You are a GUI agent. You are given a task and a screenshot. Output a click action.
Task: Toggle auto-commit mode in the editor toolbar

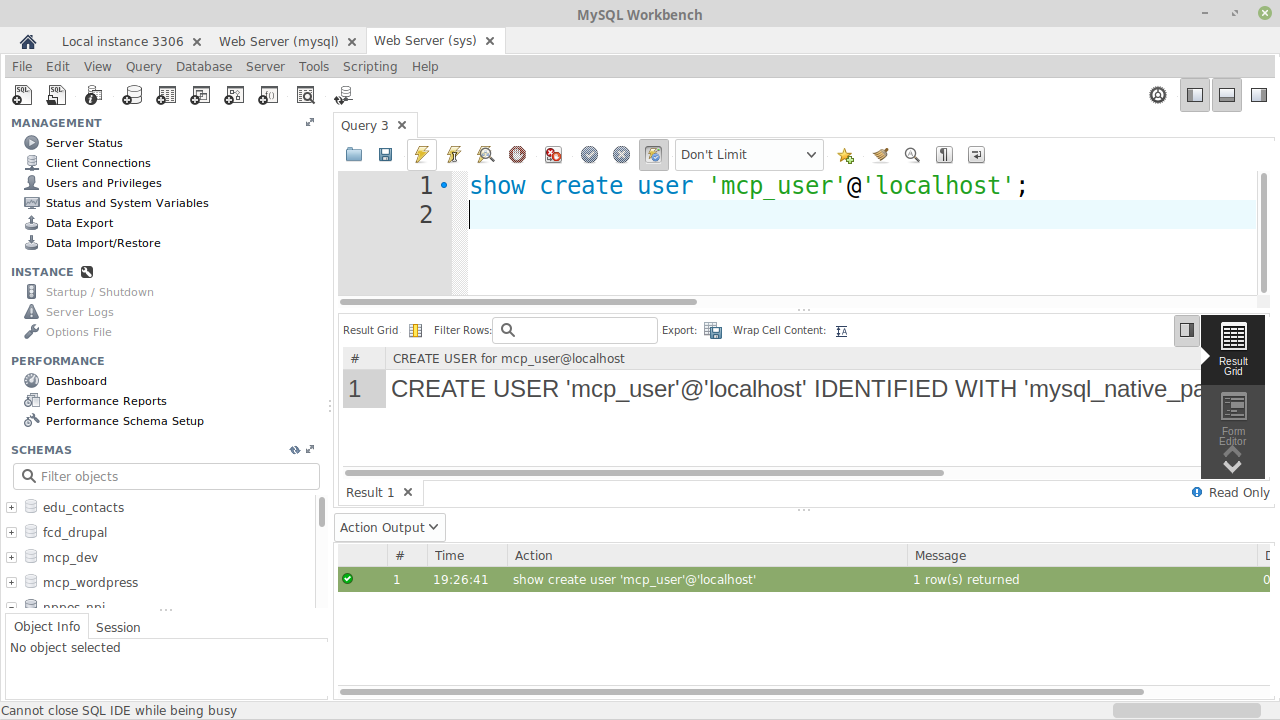[x=653, y=155]
